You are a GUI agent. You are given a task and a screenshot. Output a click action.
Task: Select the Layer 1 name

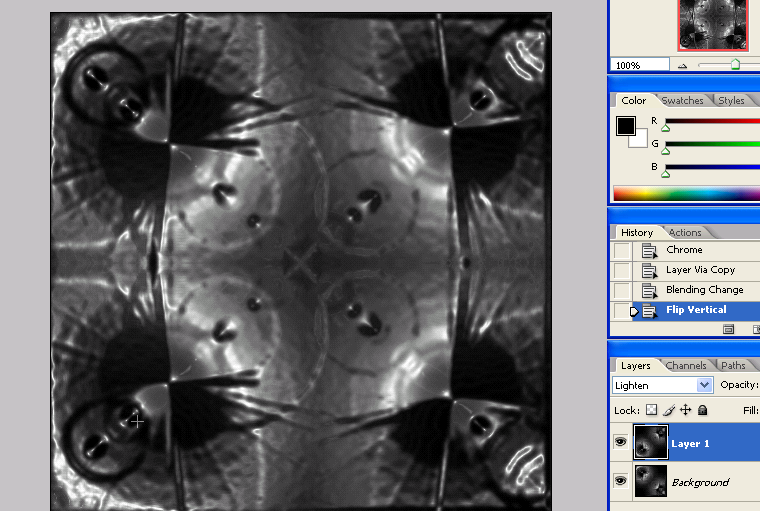(x=690, y=444)
